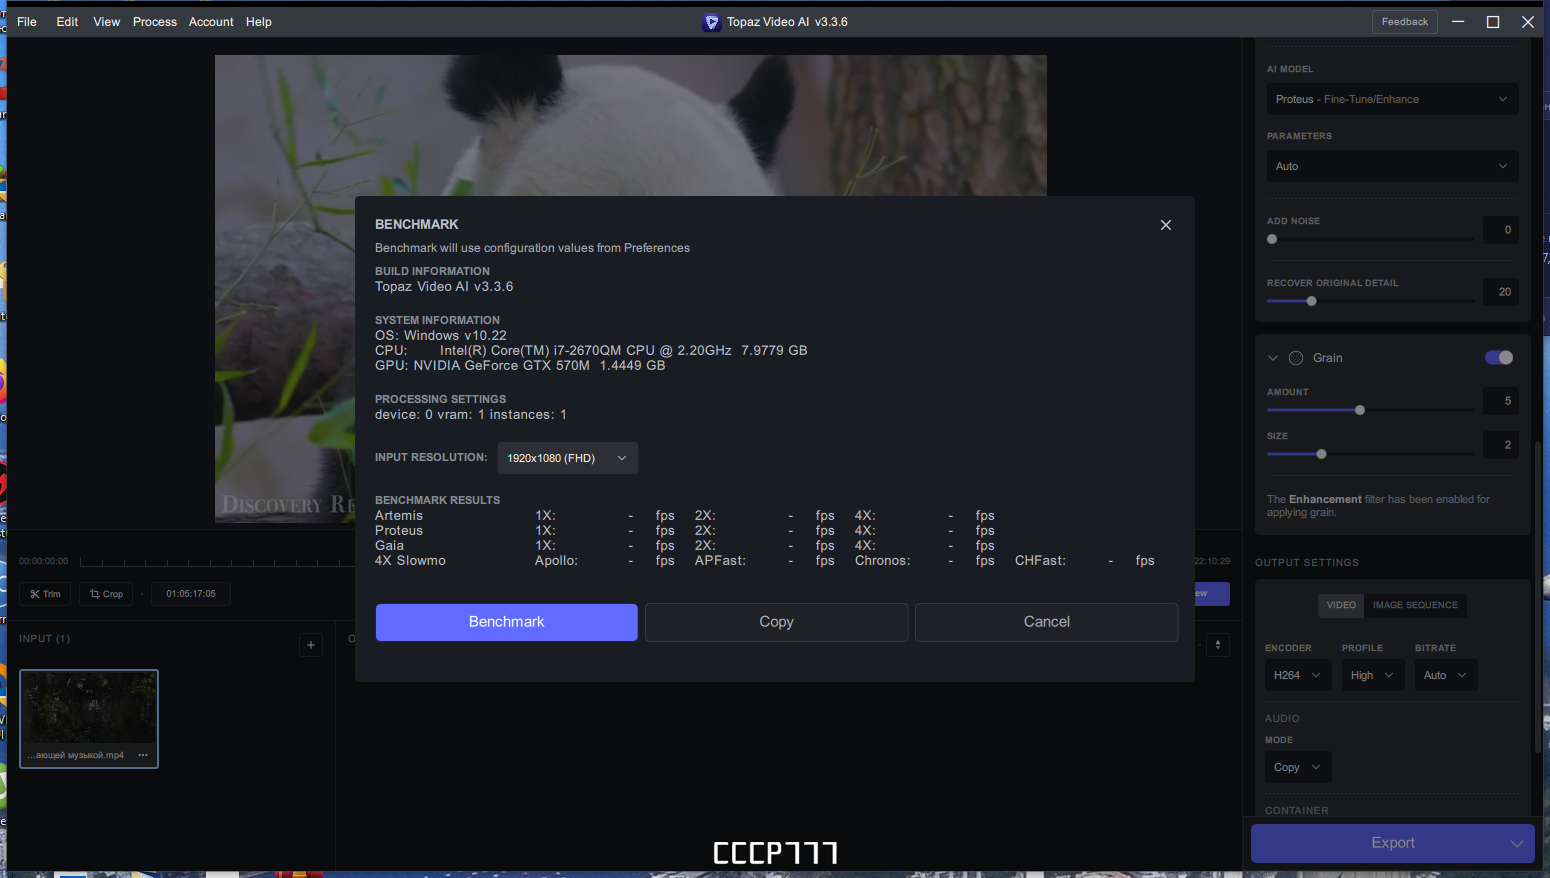
Task: Maximize the Topaz Video AI window
Action: coord(1493,22)
